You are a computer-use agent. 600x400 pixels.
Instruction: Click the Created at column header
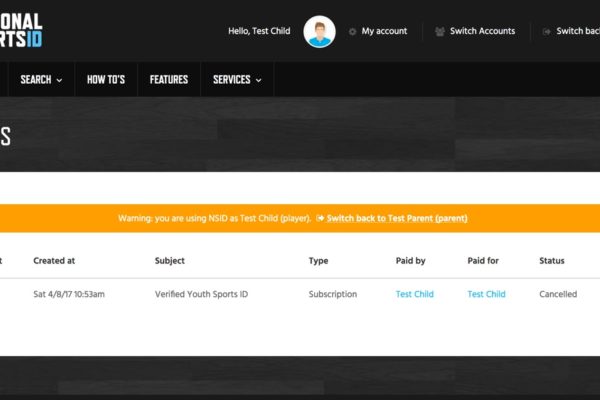point(54,261)
